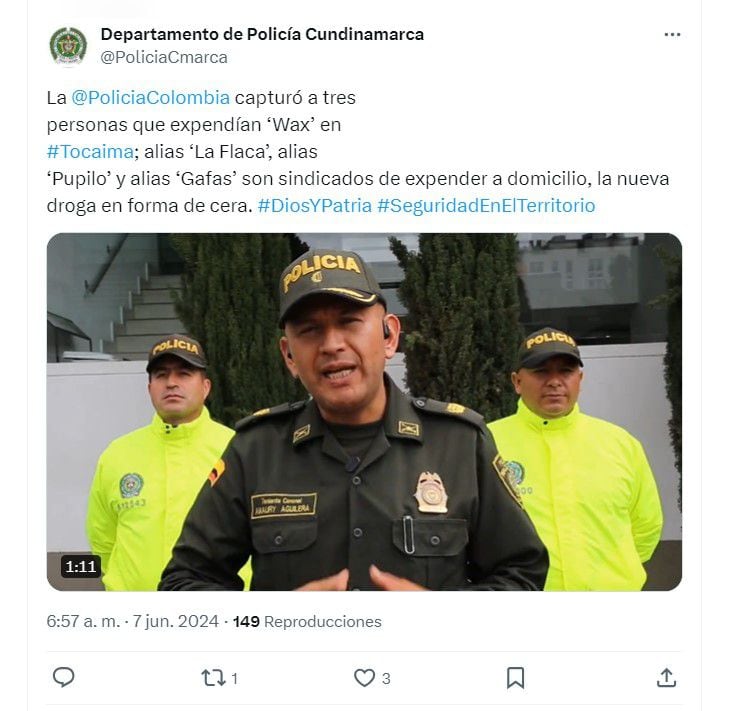
Task: Open the @PoliciaColombia mention link
Action: (150, 98)
